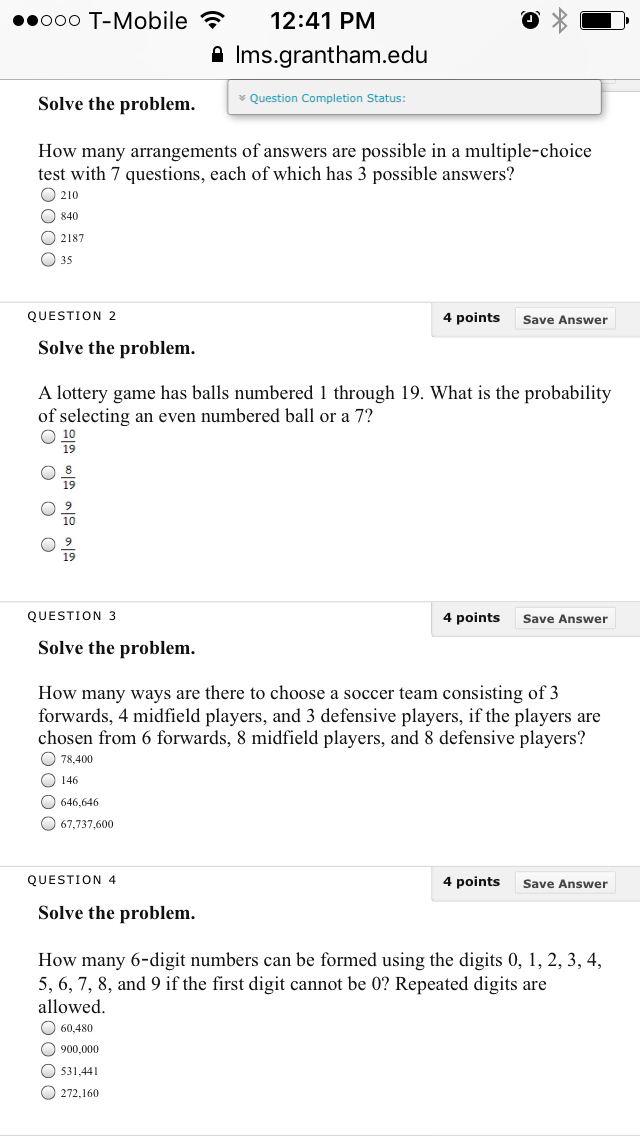Screen dimensions: 640x1136
Task: Tap the battery indicator icon
Action: tap(604, 21)
